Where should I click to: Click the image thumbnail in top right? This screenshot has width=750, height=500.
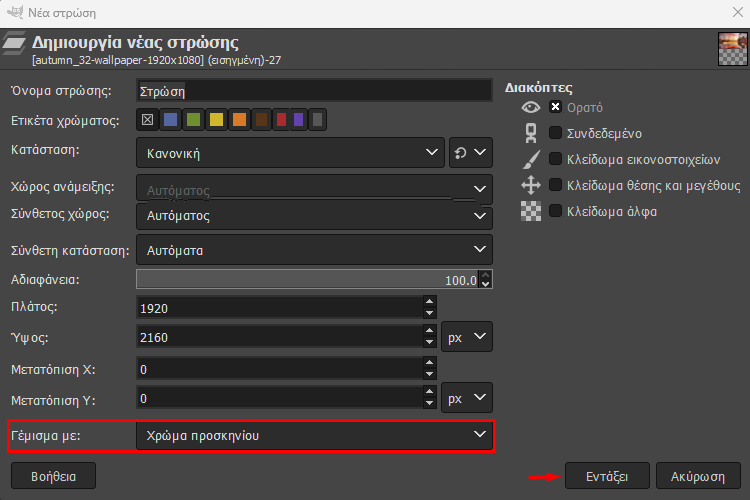[732, 49]
